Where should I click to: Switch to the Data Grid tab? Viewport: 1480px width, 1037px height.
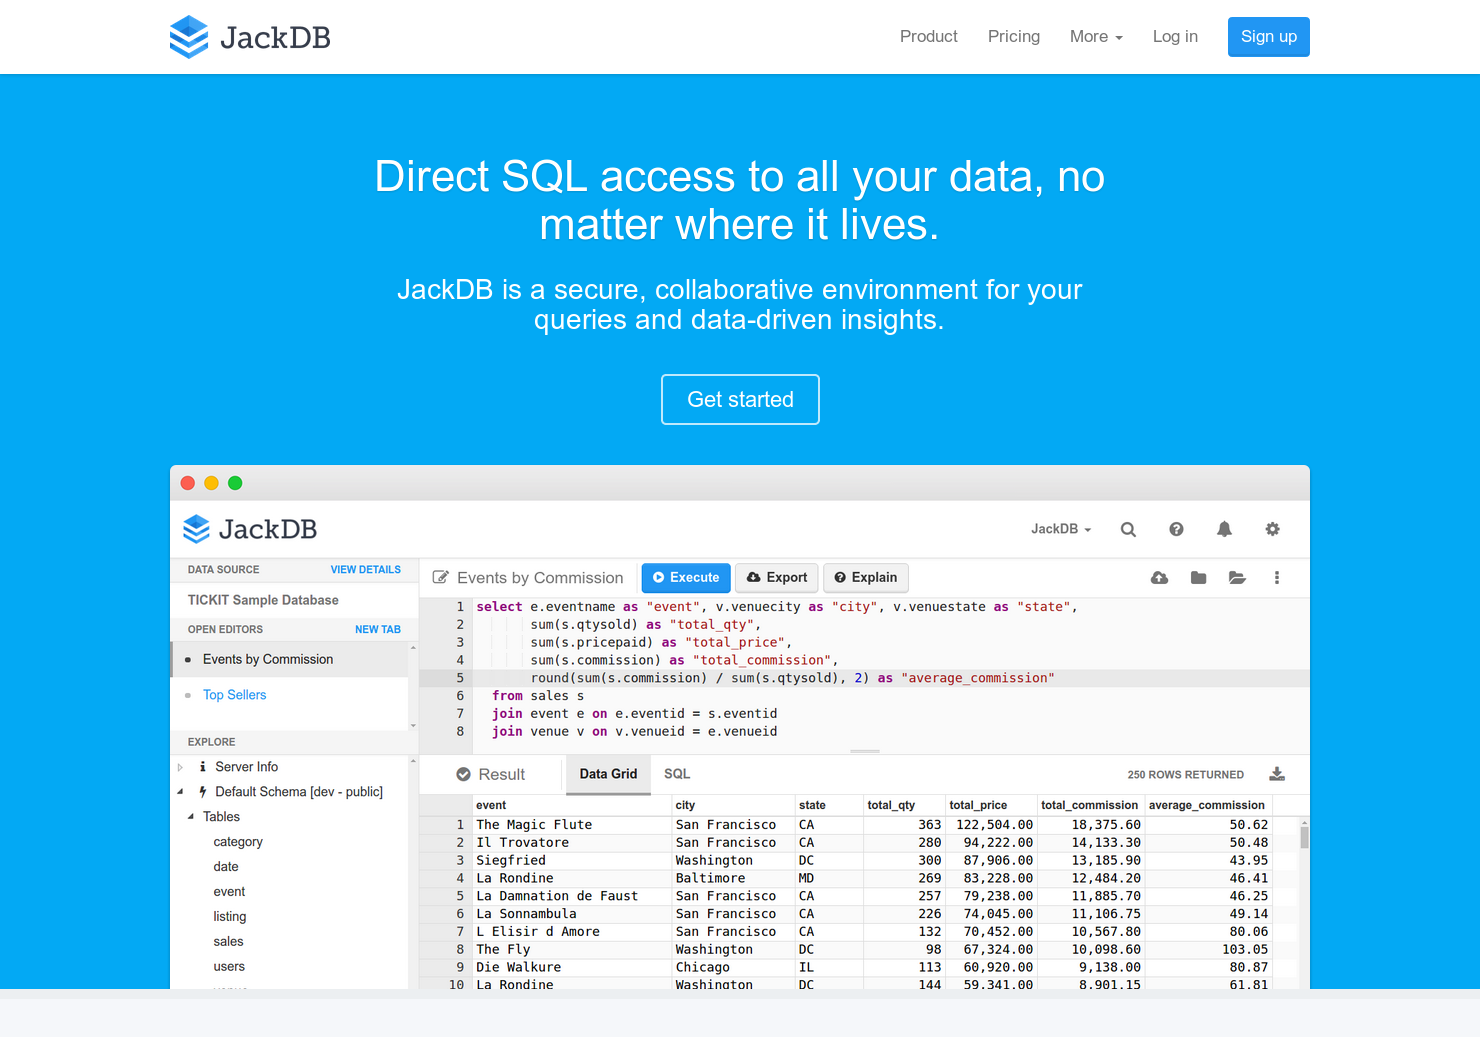click(608, 773)
